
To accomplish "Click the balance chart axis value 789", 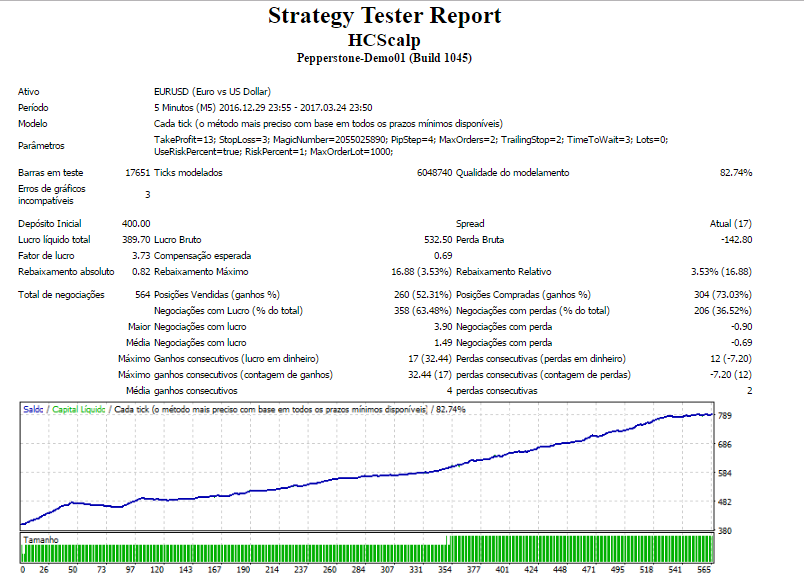I will click(725, 416).
